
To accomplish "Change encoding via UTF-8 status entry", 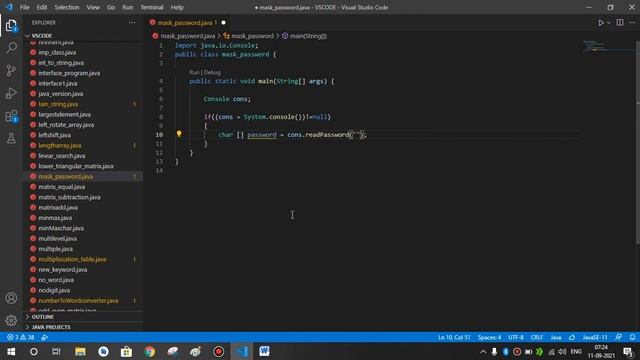I will [x=516, y=338].
